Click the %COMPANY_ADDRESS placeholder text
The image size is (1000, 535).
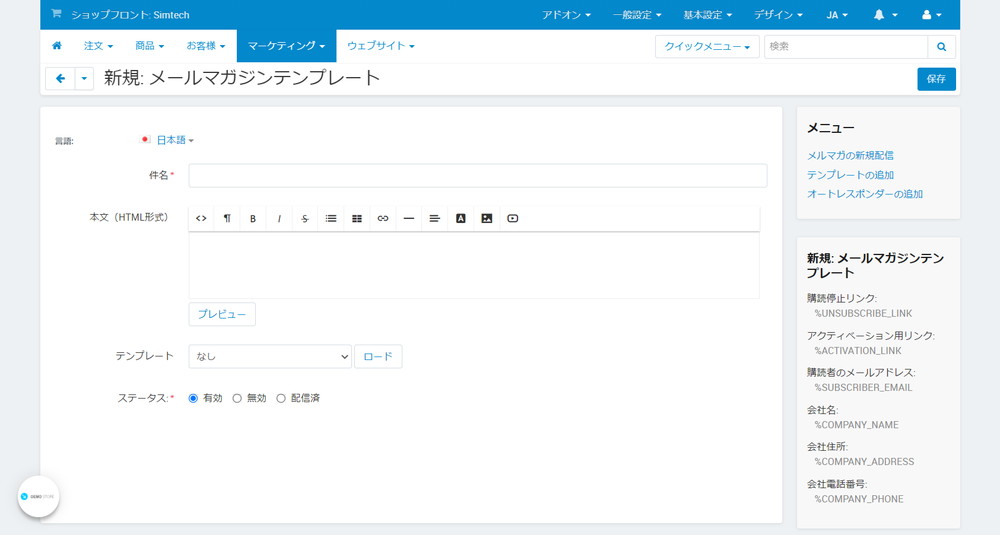point(864,462)
